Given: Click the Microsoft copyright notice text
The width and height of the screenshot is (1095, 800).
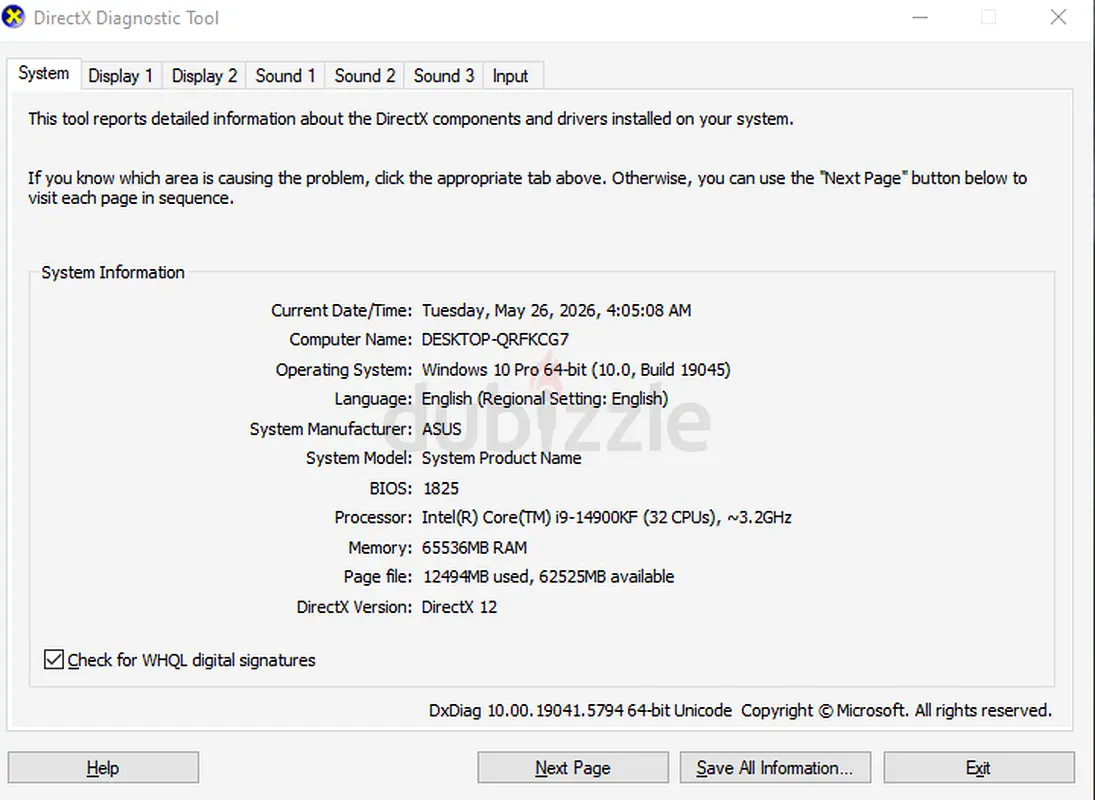Looking at the screenshot, I should coord(896,711).
